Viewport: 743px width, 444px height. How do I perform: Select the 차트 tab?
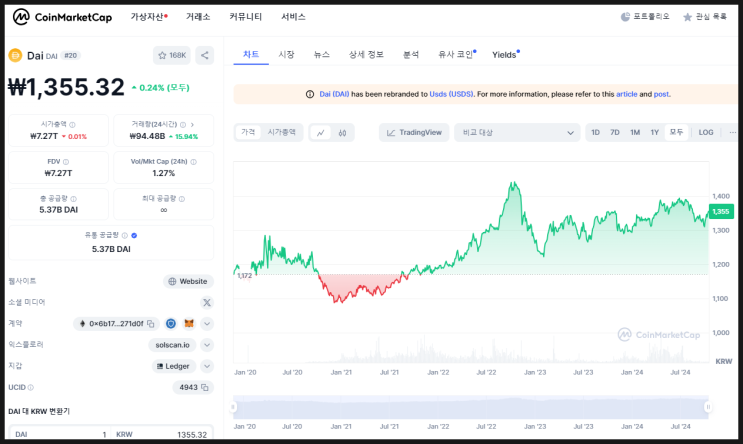(x=251, y=54)
